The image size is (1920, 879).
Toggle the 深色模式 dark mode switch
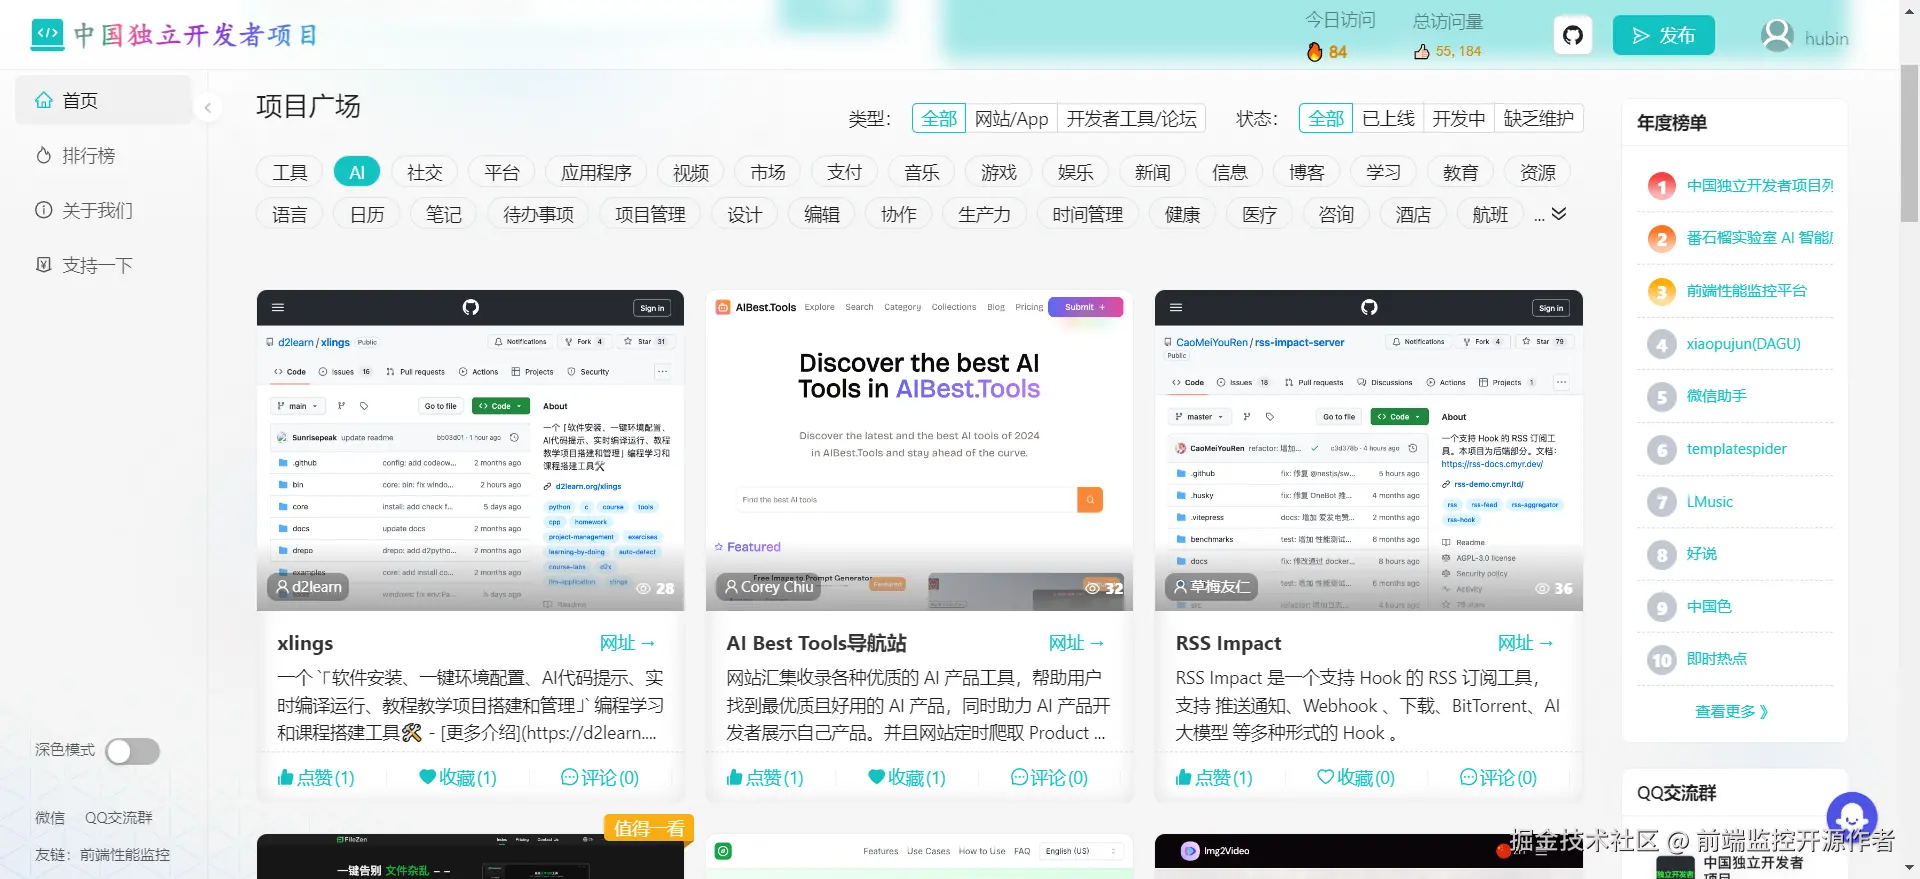click(x=133, y=751)
